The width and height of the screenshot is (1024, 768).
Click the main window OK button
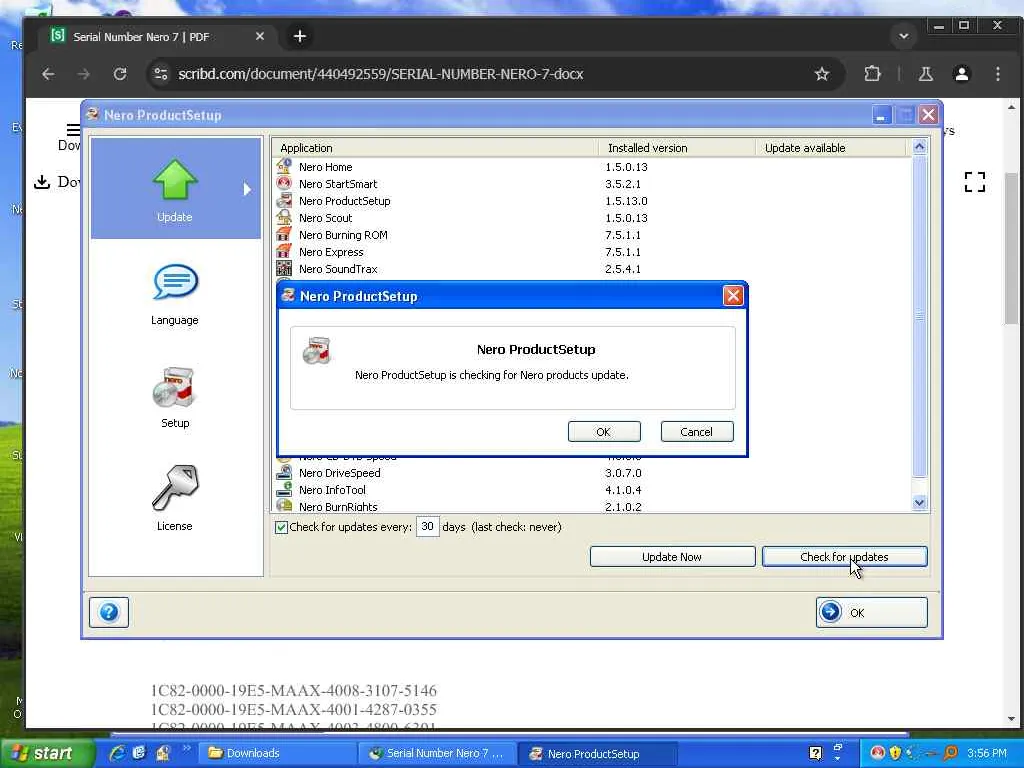point(871,613)
